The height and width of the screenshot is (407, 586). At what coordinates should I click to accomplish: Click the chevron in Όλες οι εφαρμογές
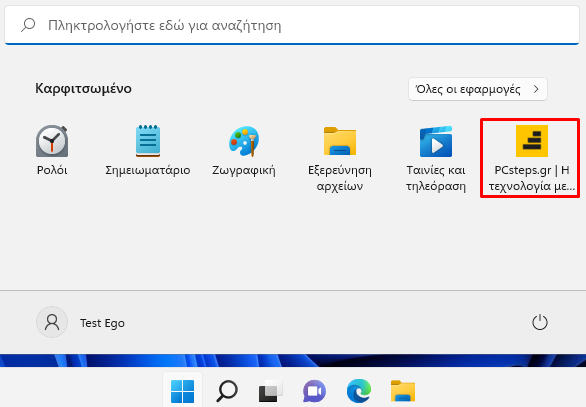[x=536, y=89]
